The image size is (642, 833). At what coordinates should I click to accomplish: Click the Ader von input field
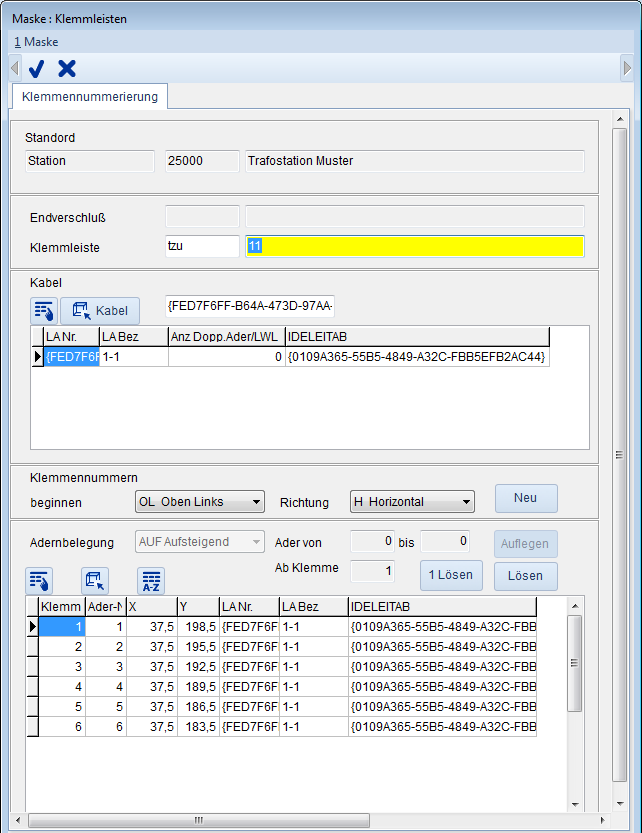pyautogui.click(x=372, y=541)
